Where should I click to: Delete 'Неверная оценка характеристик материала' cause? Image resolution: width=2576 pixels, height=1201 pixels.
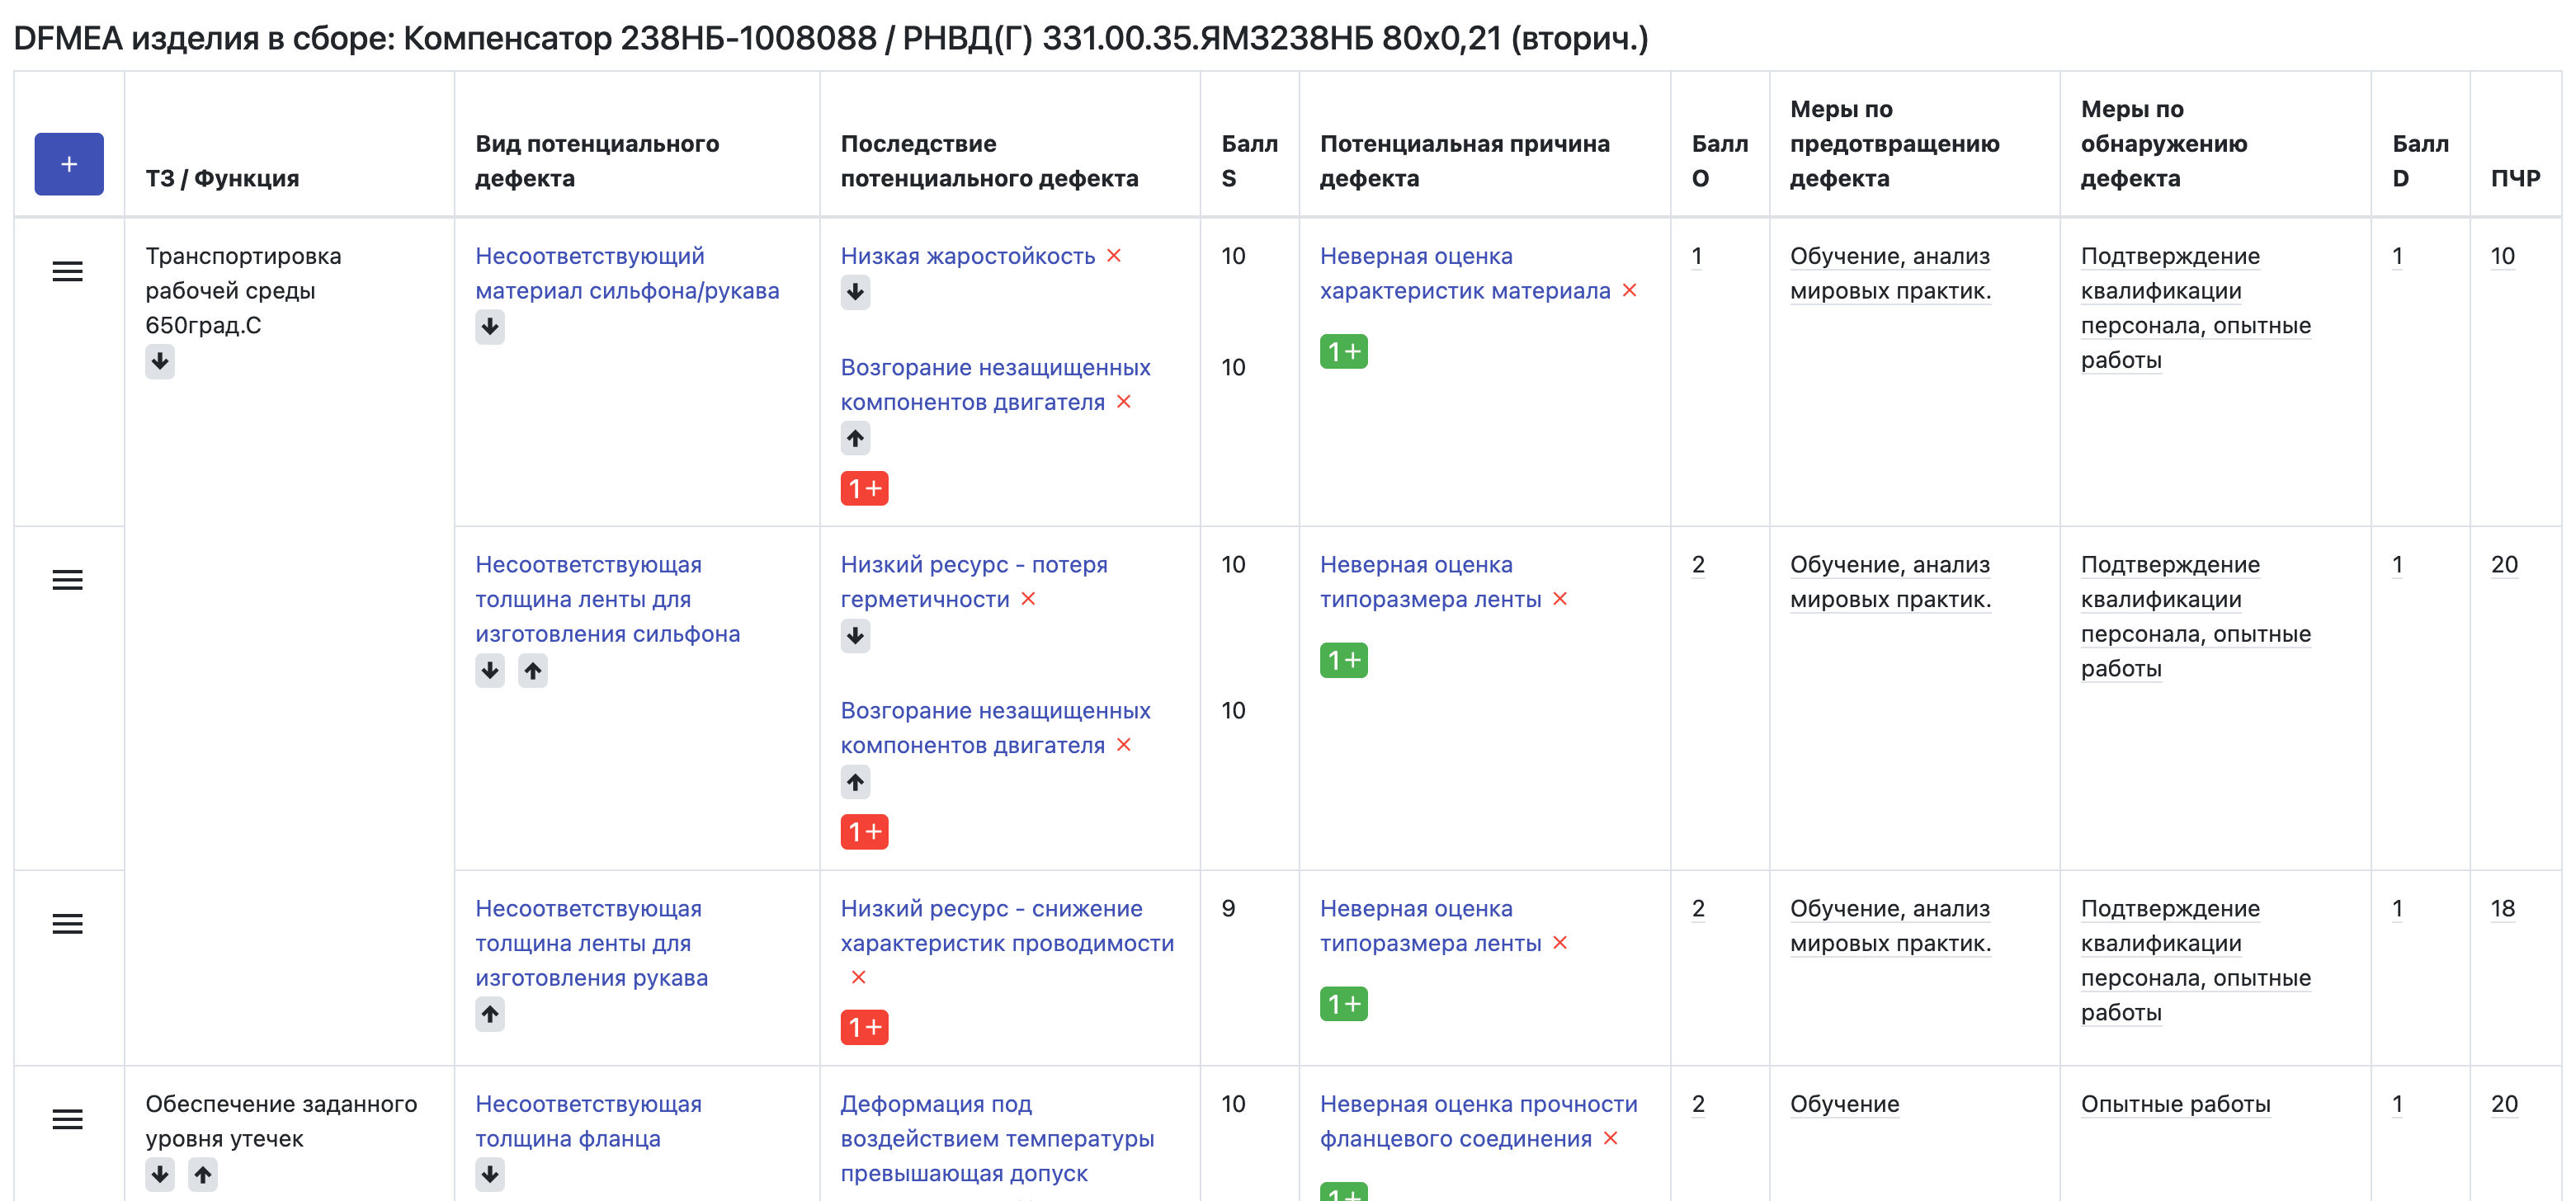(x=1630, y=291)
